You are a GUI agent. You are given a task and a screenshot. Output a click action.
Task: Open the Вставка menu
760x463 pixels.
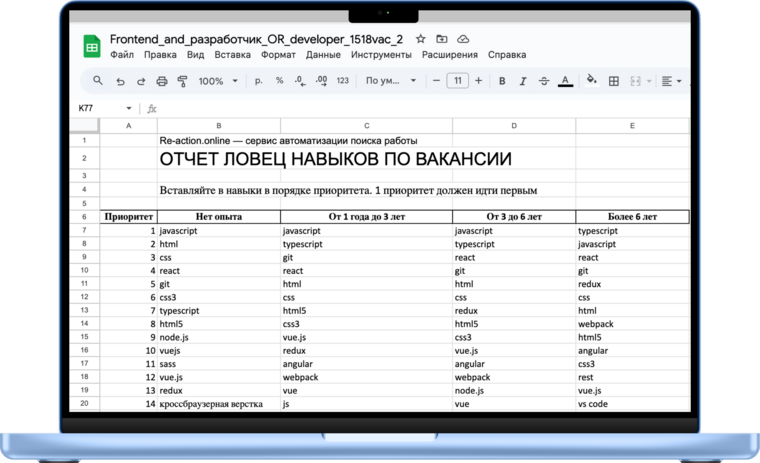pyautogui.click(x=233, y=54)
